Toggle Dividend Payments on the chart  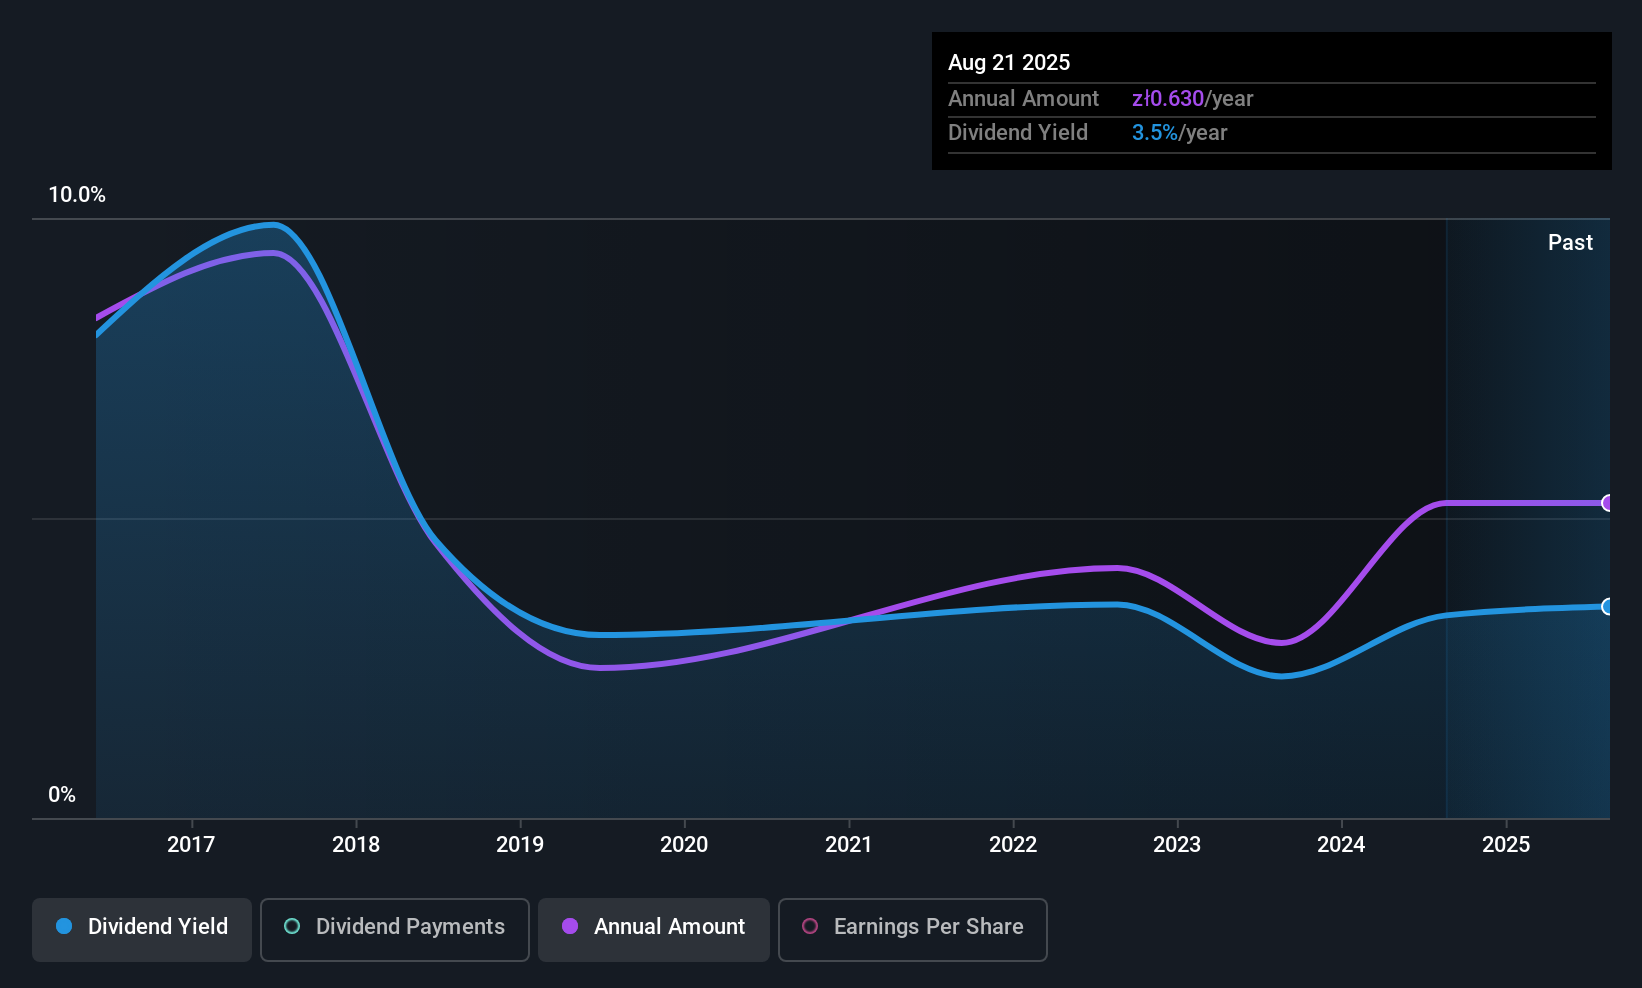(x=394, y=929)
